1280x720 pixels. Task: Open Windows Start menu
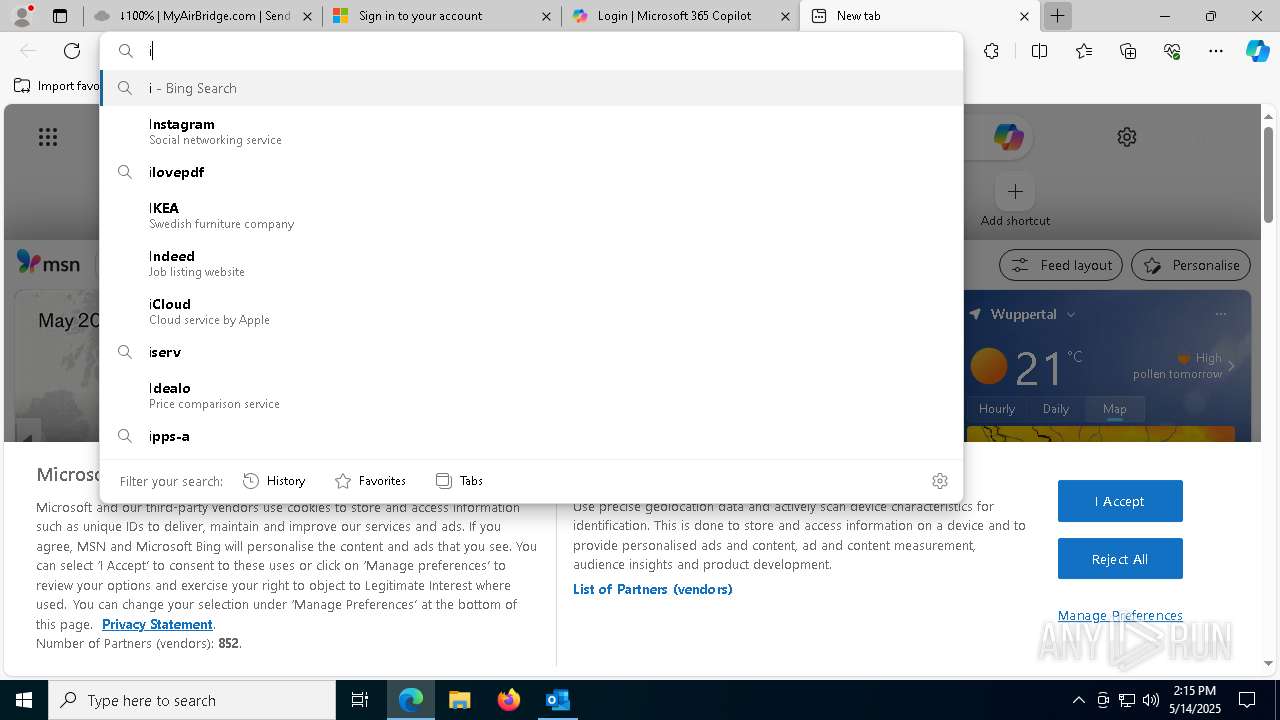[x=24, y=700]
